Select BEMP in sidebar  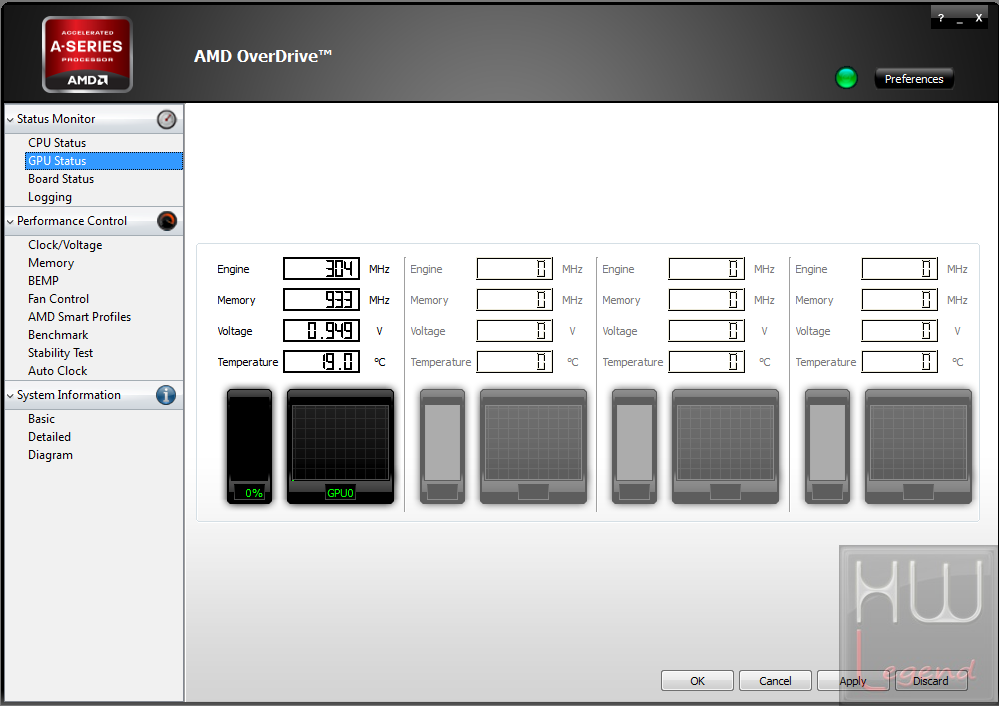point(43,280)
